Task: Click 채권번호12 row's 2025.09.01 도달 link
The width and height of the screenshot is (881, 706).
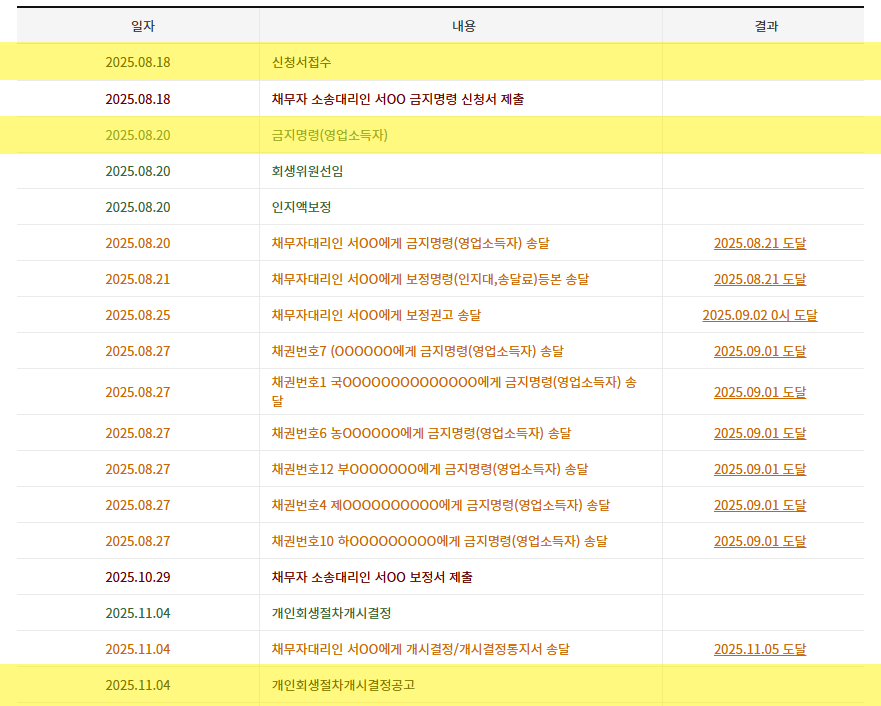Action: click(759, 469)
